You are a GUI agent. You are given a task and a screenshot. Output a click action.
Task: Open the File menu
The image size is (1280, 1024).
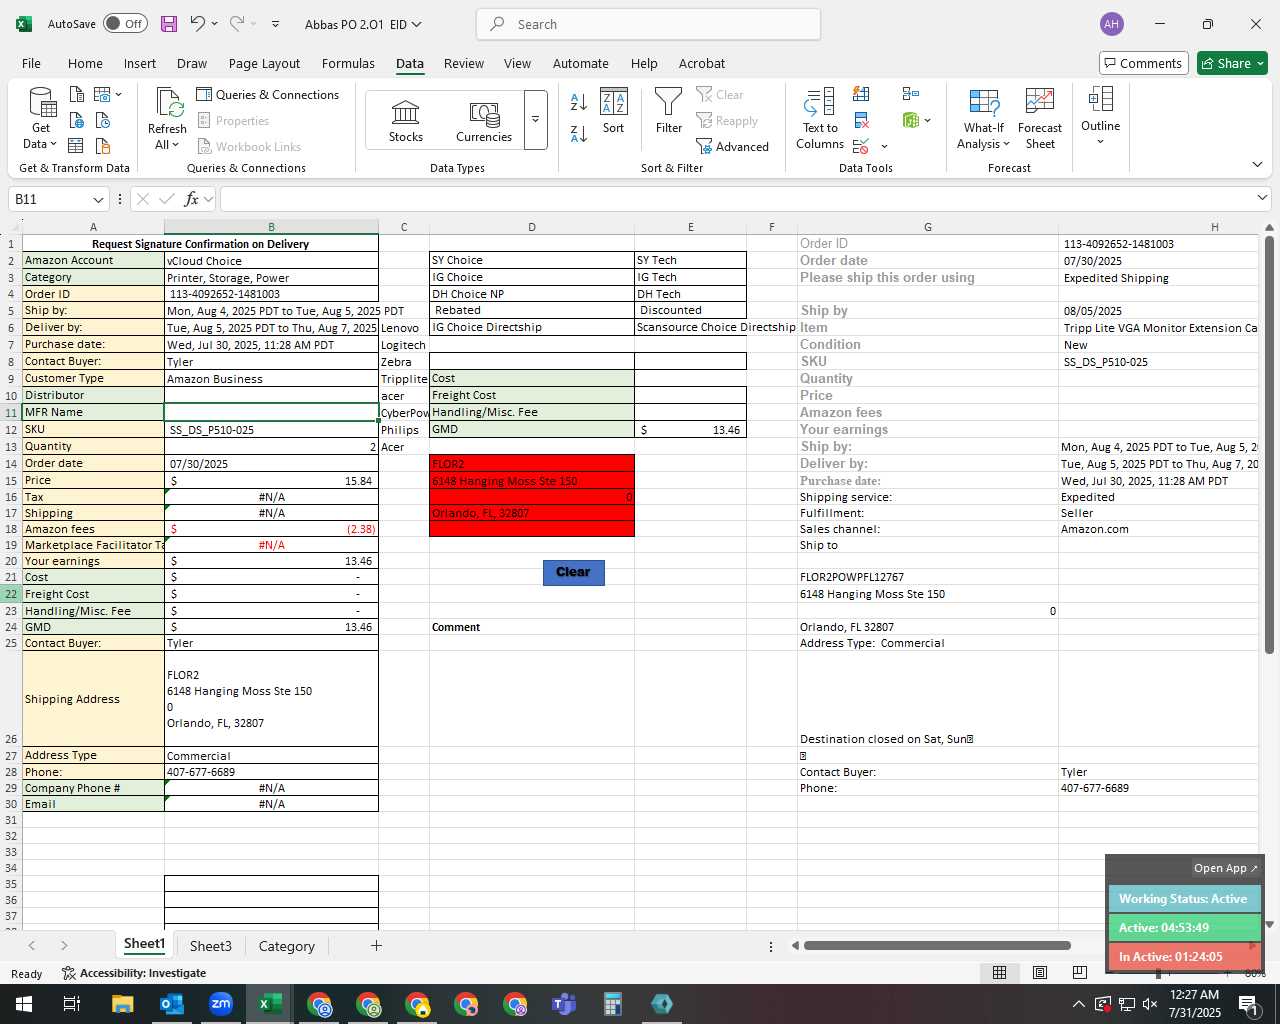tap(31, 63)
